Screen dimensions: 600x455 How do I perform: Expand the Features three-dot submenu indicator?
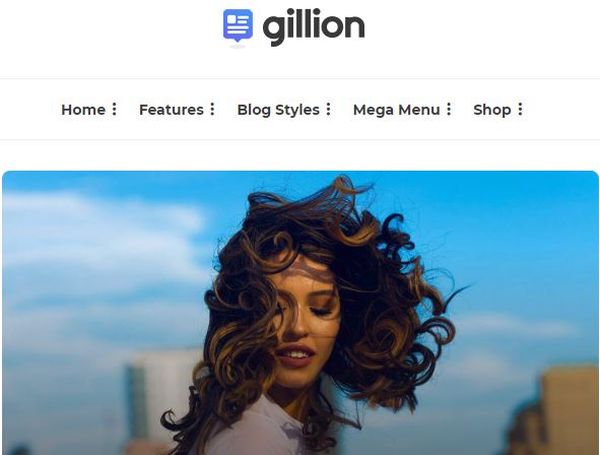click(x=212, y=109)
